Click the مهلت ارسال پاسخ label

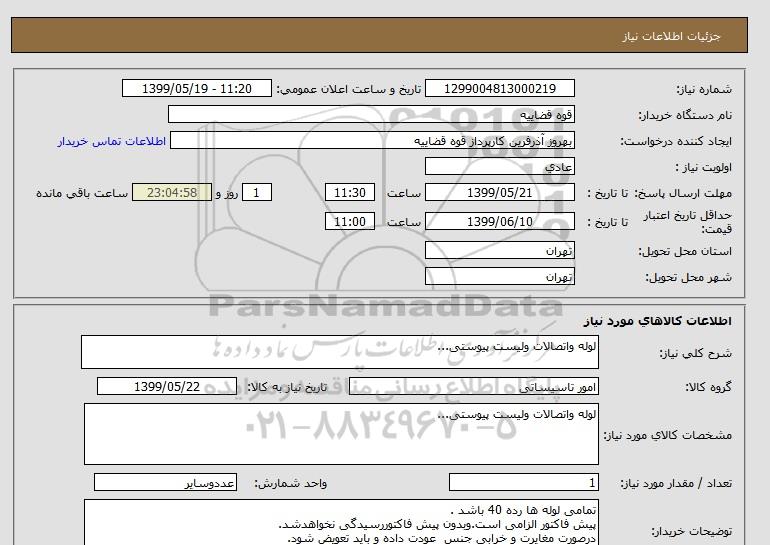tap(684, 193)
